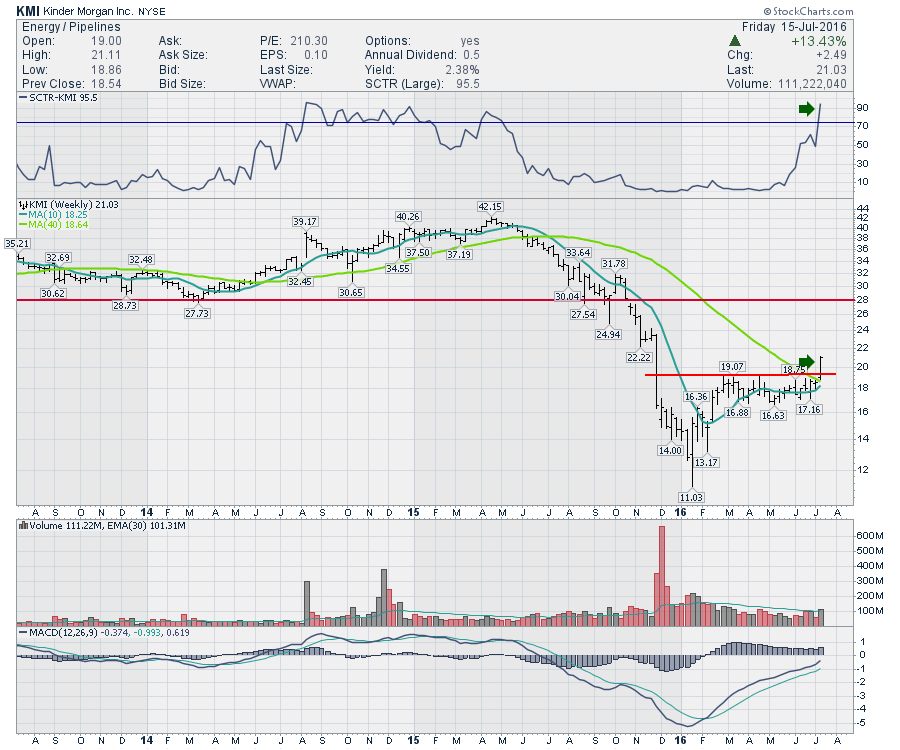
Task: Click the 16.36 price label
Action: (696, 397)
